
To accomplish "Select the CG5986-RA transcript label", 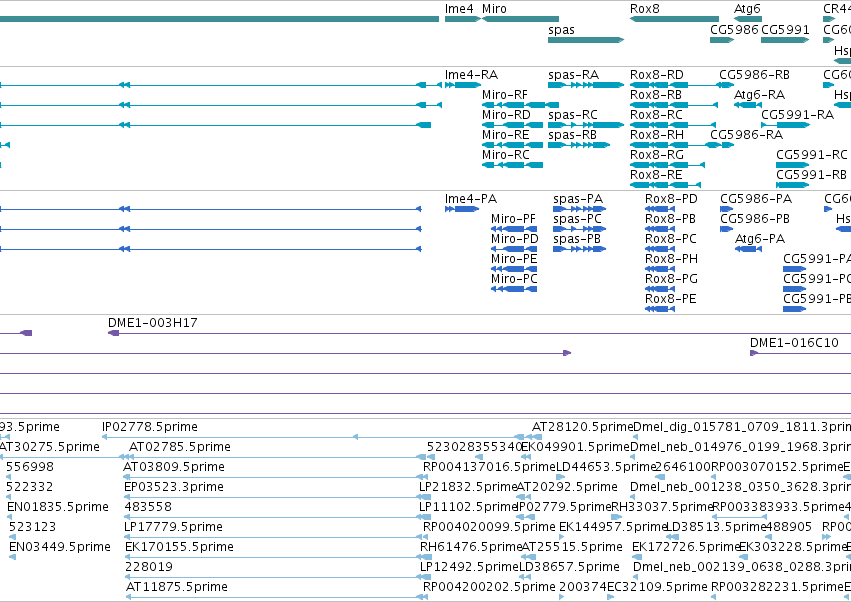I will [x=746, y=135].
